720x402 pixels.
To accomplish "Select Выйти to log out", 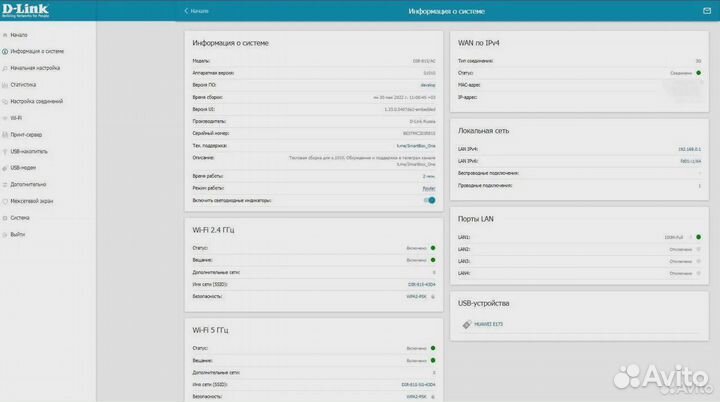I will [18, 234].
